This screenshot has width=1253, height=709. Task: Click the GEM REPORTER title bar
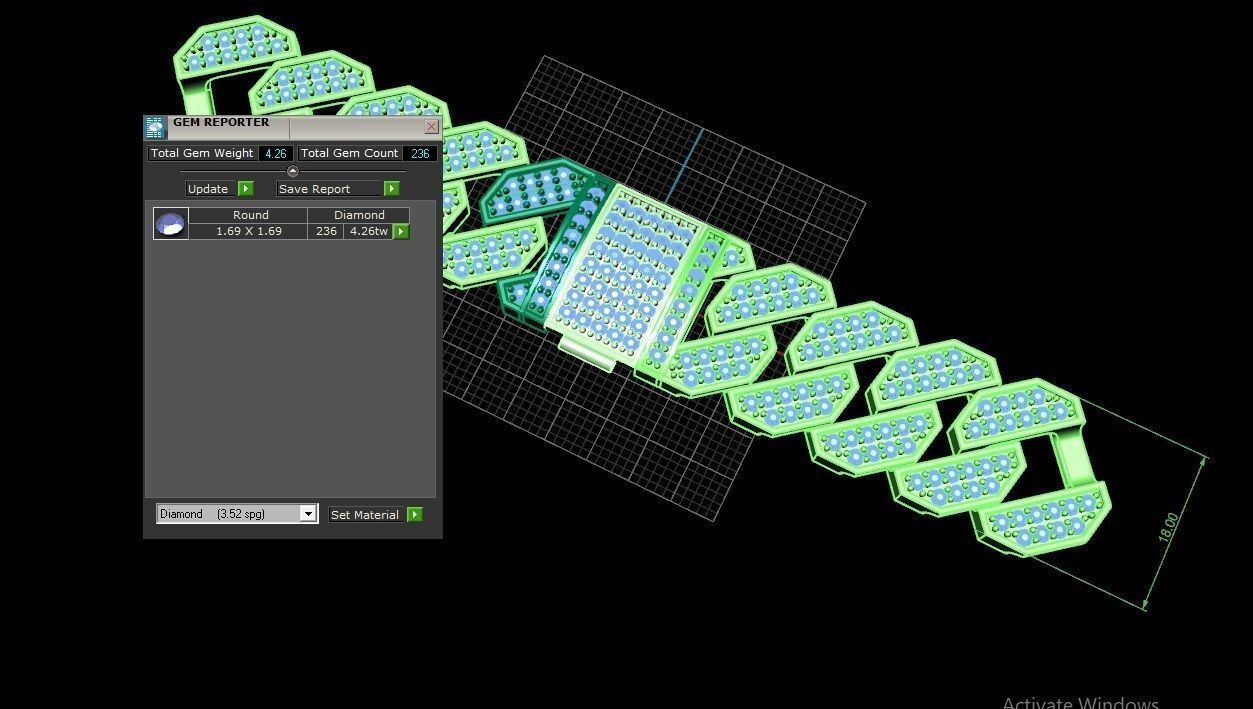[x=295, y=126]
